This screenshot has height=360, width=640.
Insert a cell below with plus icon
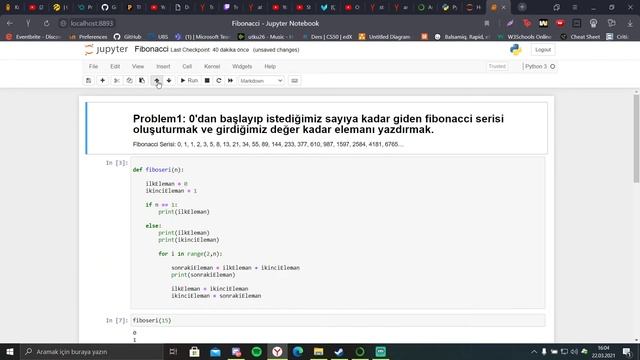[x=102, y=81]
